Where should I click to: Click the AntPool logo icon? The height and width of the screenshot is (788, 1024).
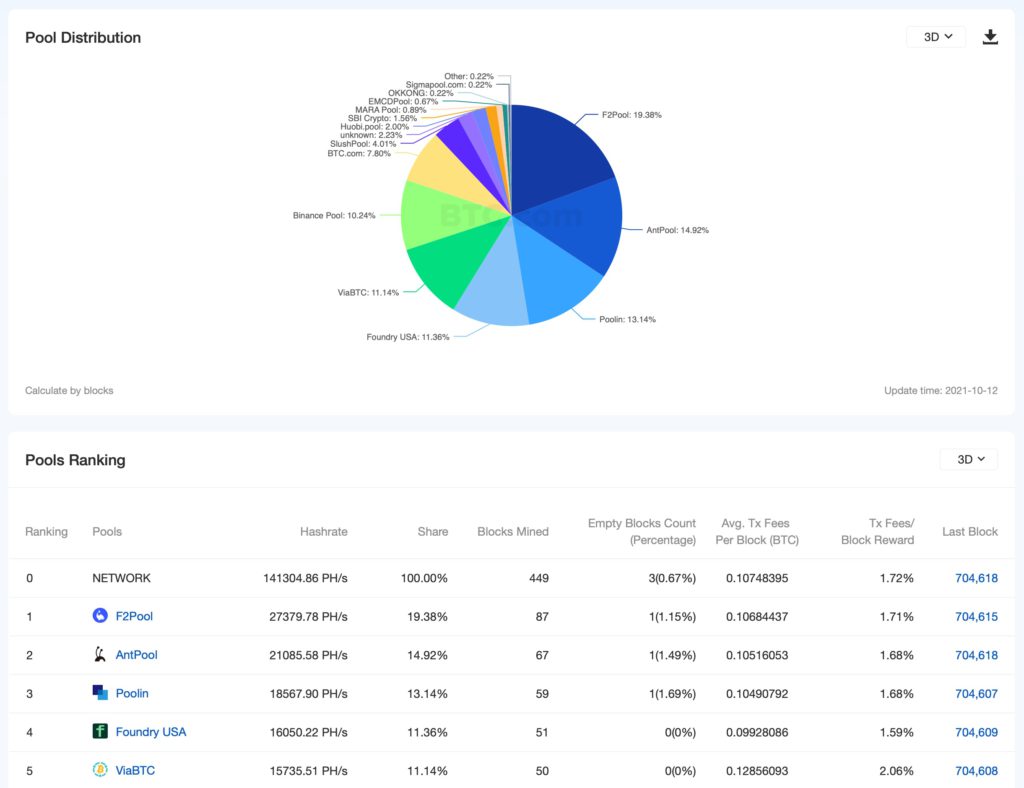click(100, 655)
